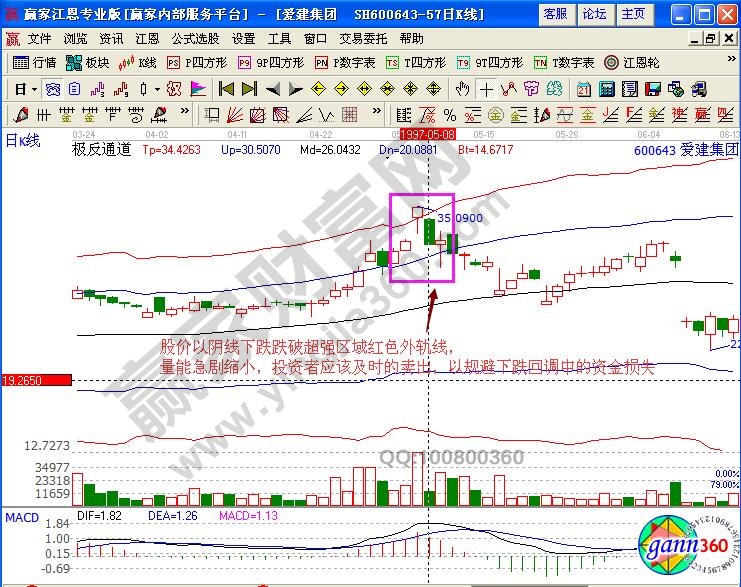Click the 客服 customer service button

tap(554, 14)
